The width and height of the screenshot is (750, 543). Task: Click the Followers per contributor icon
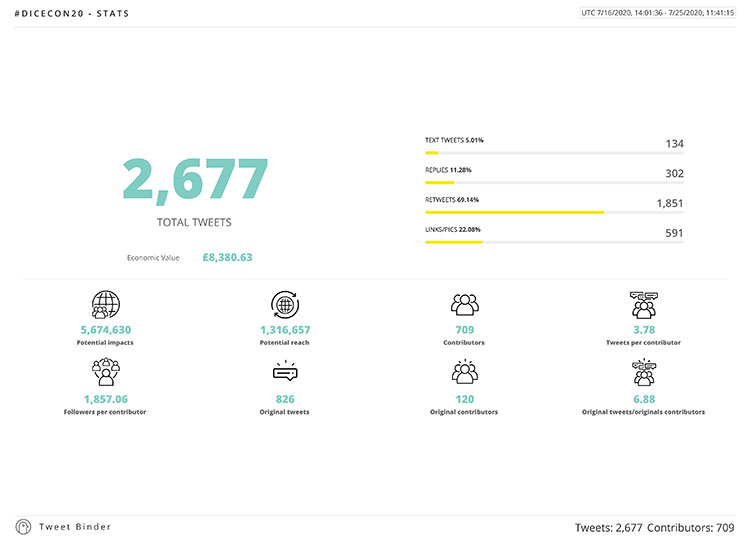click(105, 372)
